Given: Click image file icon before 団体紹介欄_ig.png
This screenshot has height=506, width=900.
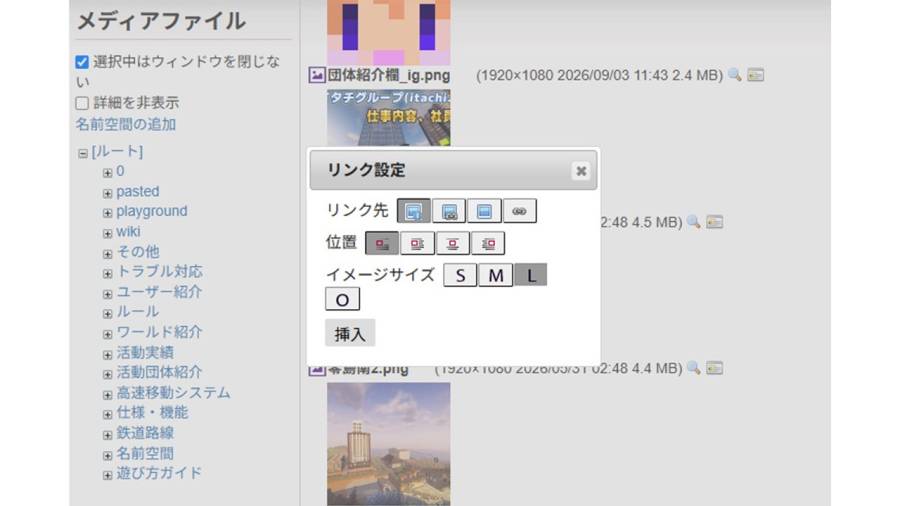Looking at the screenshot, I should (x=317, y=75).
